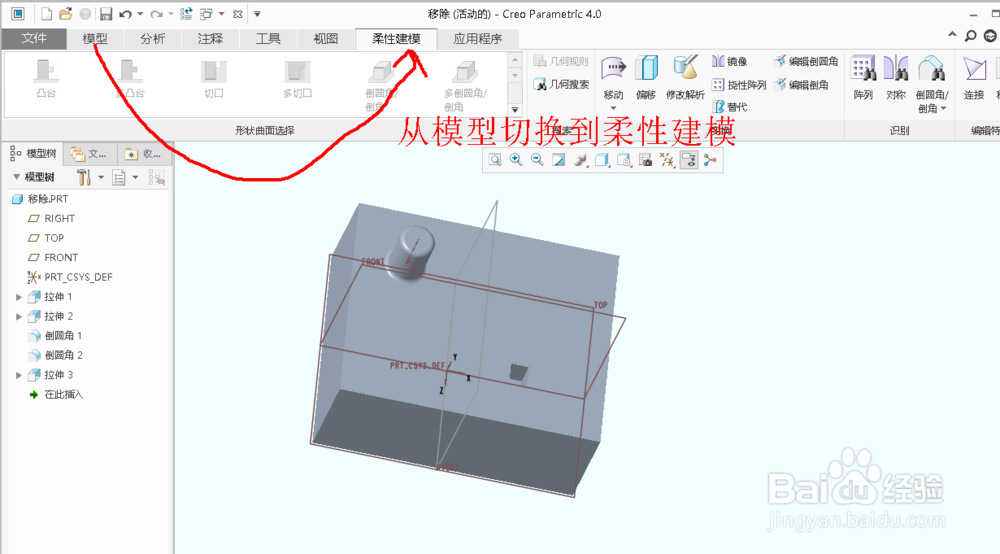The height and width of the screenshot is (554, 1000).
Task: Switch to the 模型 tab
Action: click(x=95, y=39)
